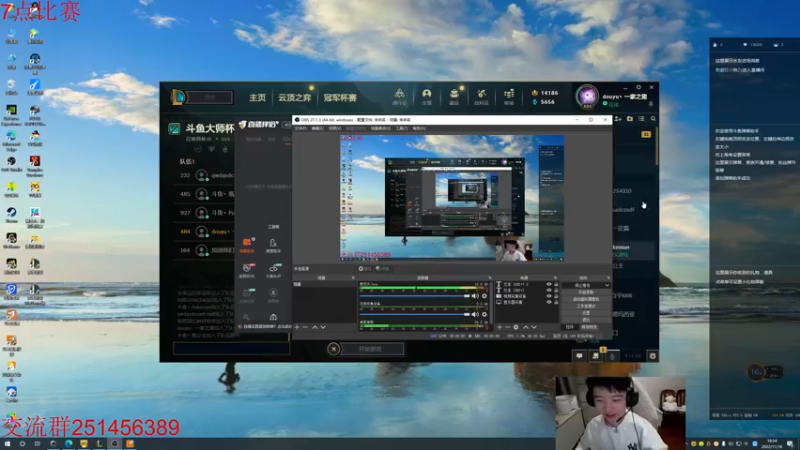800x450 pixels.
Task: Lock the display capture source in OBS
Action: (556, 302)
